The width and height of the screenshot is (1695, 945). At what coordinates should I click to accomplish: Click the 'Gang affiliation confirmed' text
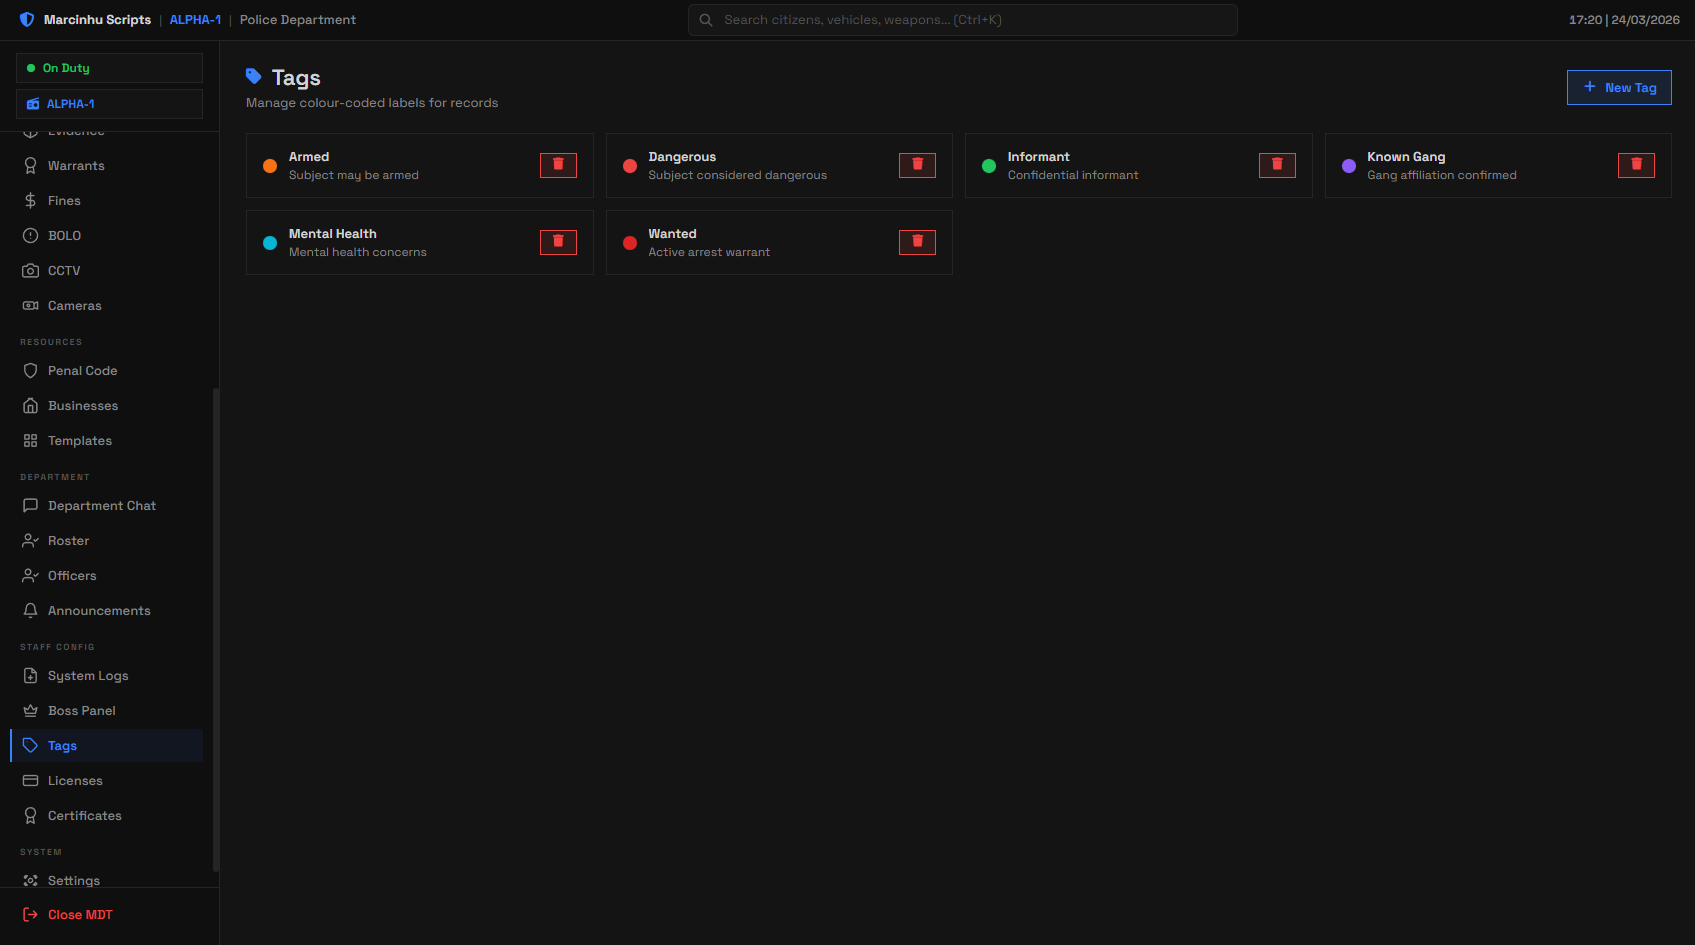click(x=1442, y=175)
